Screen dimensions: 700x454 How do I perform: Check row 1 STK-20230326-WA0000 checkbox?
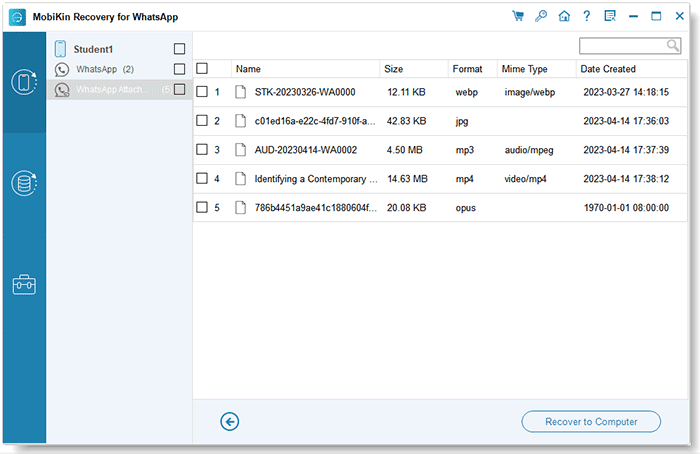202,92
